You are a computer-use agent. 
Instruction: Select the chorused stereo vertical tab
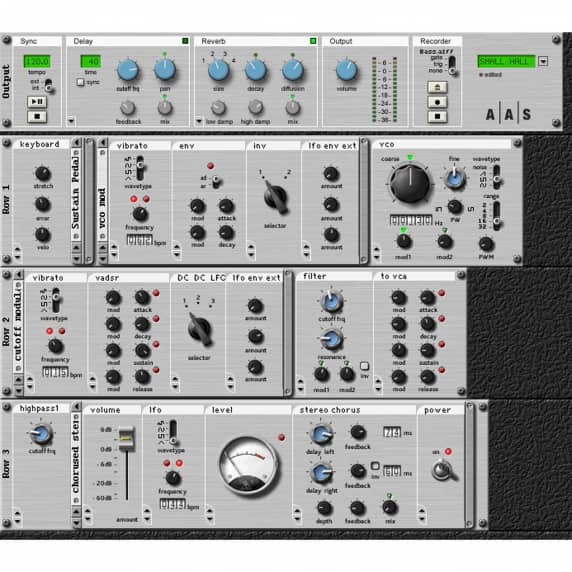tap(76, 458)
